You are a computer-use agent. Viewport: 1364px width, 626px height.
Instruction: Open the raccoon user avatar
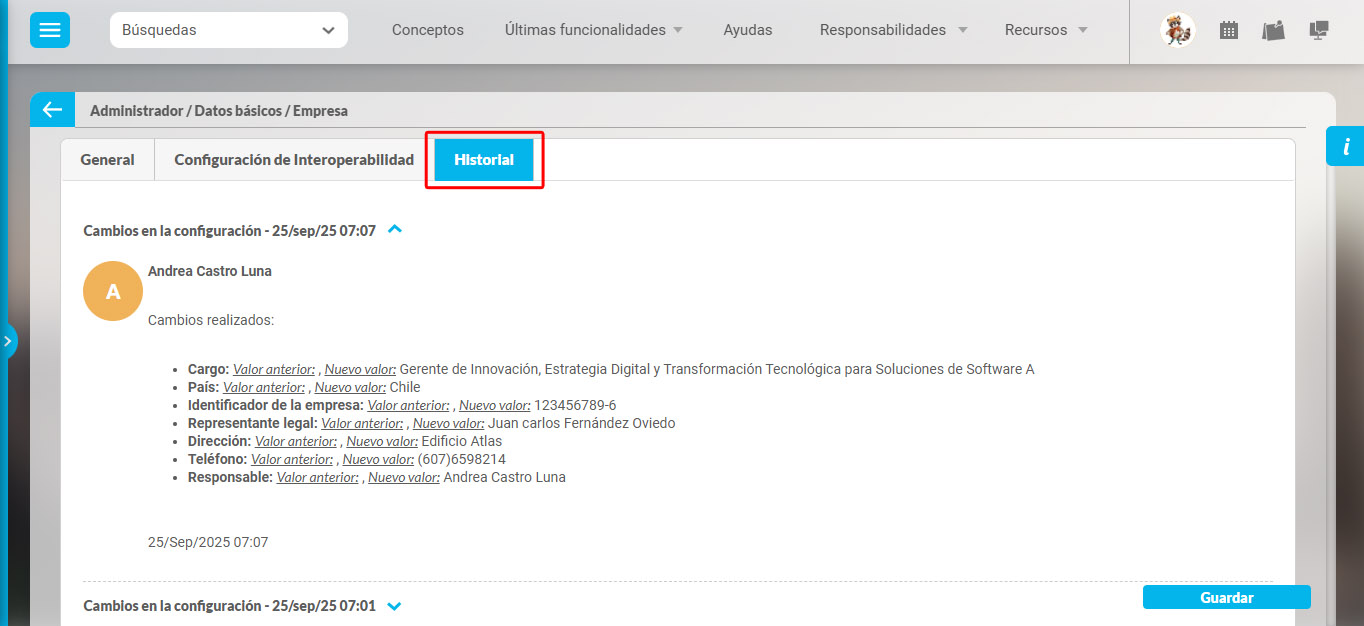(x=1177, y=30)
